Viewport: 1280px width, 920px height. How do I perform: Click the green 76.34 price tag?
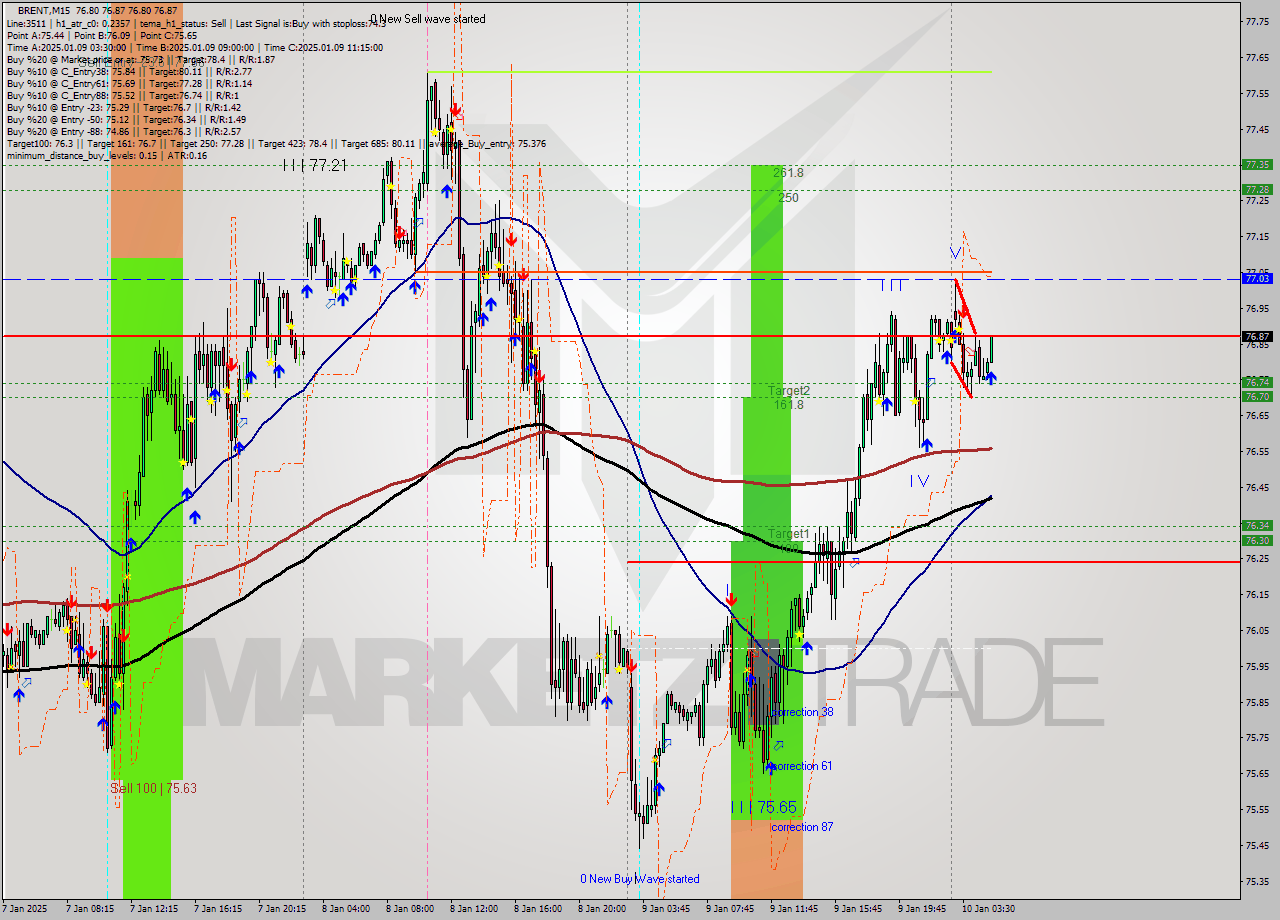[1257, 525]
